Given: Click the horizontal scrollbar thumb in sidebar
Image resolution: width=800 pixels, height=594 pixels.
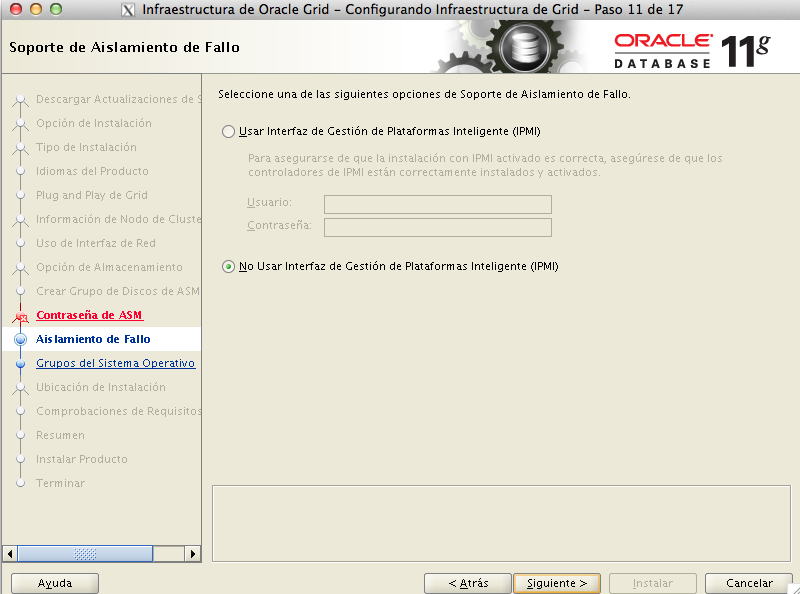Looking at the screenshot, I should coord(84,553).
